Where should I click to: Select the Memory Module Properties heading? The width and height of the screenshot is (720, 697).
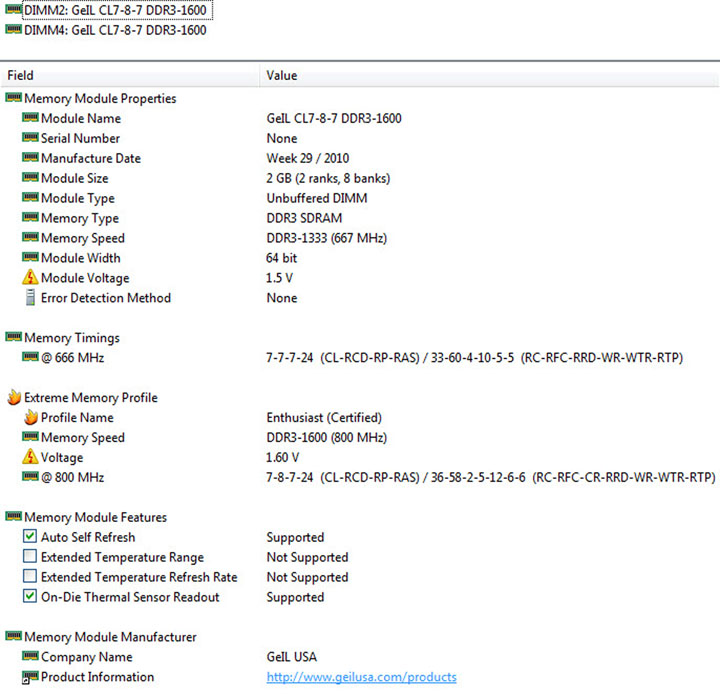point(100,98)
